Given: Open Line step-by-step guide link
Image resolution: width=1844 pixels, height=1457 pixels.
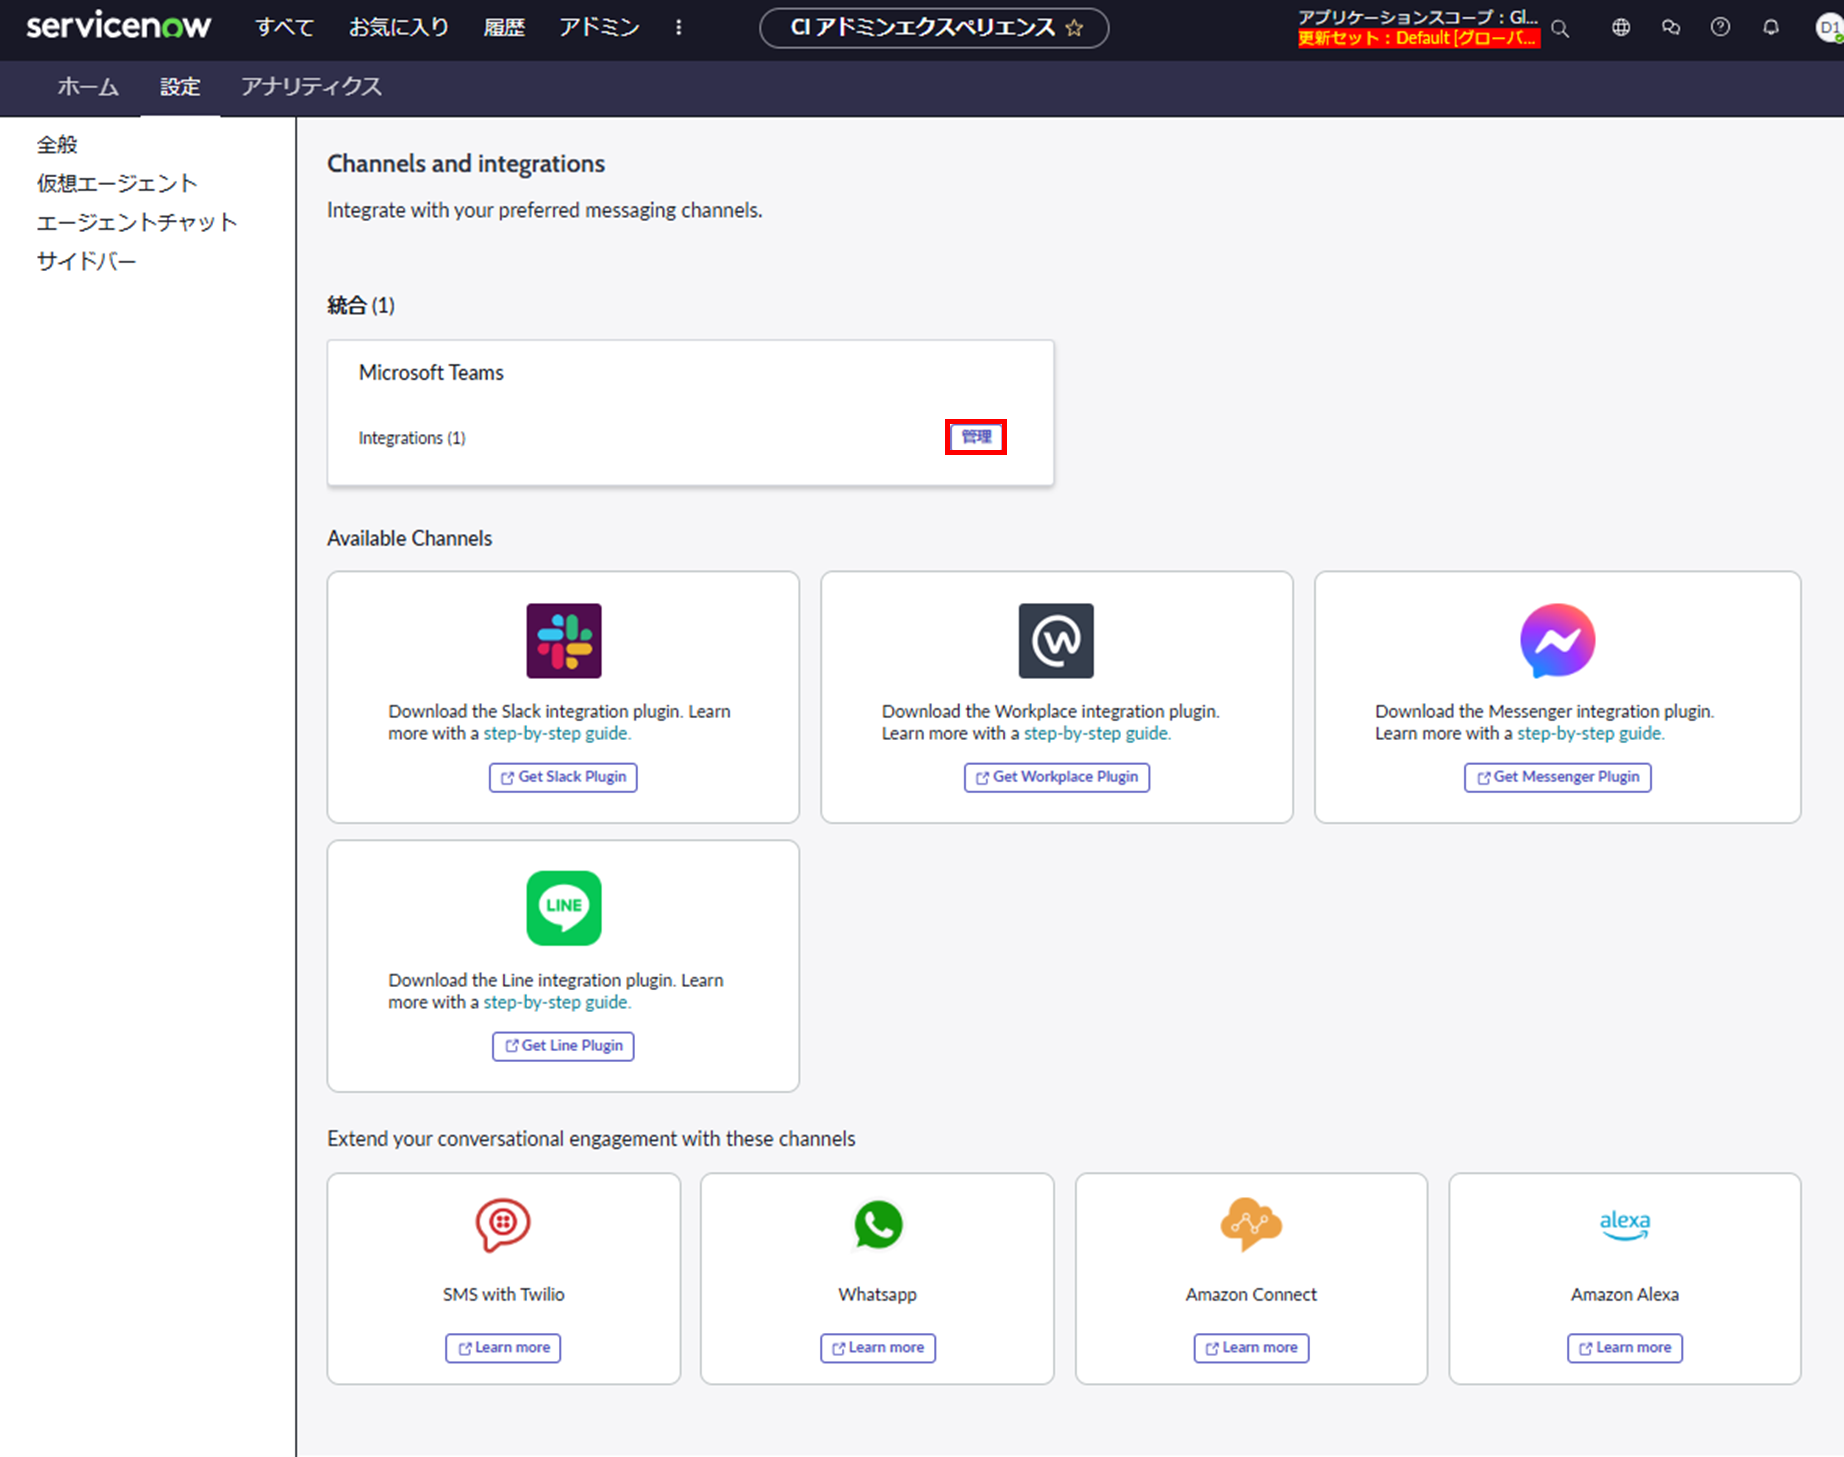Looking at the screenshot, I should click(557, 1003).
